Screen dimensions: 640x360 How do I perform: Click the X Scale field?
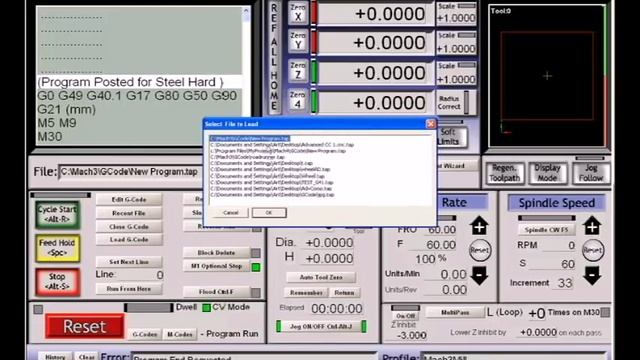point(456,18)
